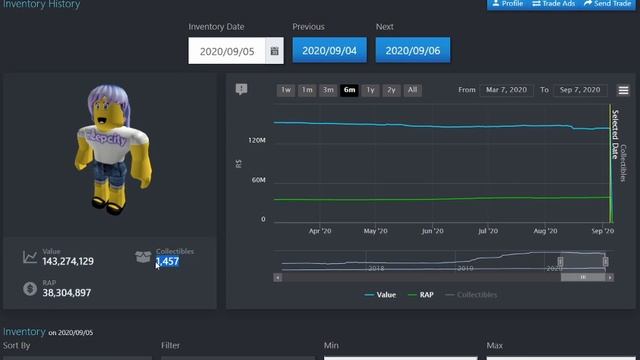Select the All chart range
This screenshot has width=640, height=360.
click(x=413, y=90)
